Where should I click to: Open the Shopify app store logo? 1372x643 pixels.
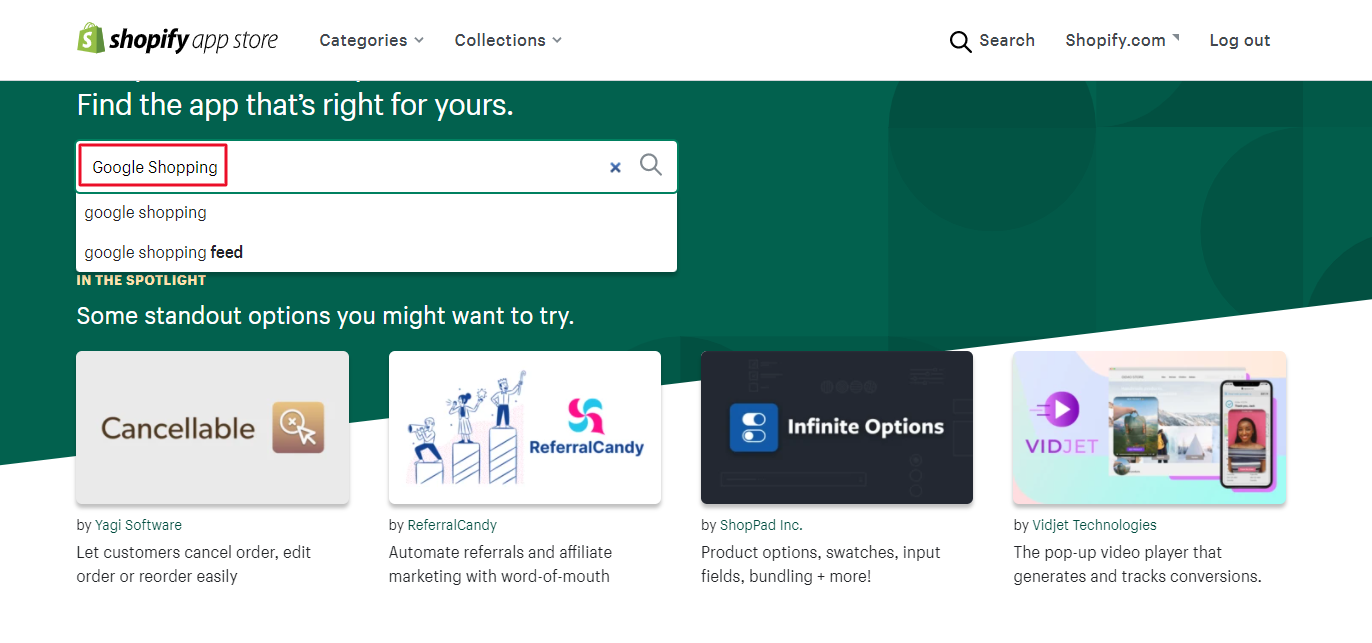(178, 40)
